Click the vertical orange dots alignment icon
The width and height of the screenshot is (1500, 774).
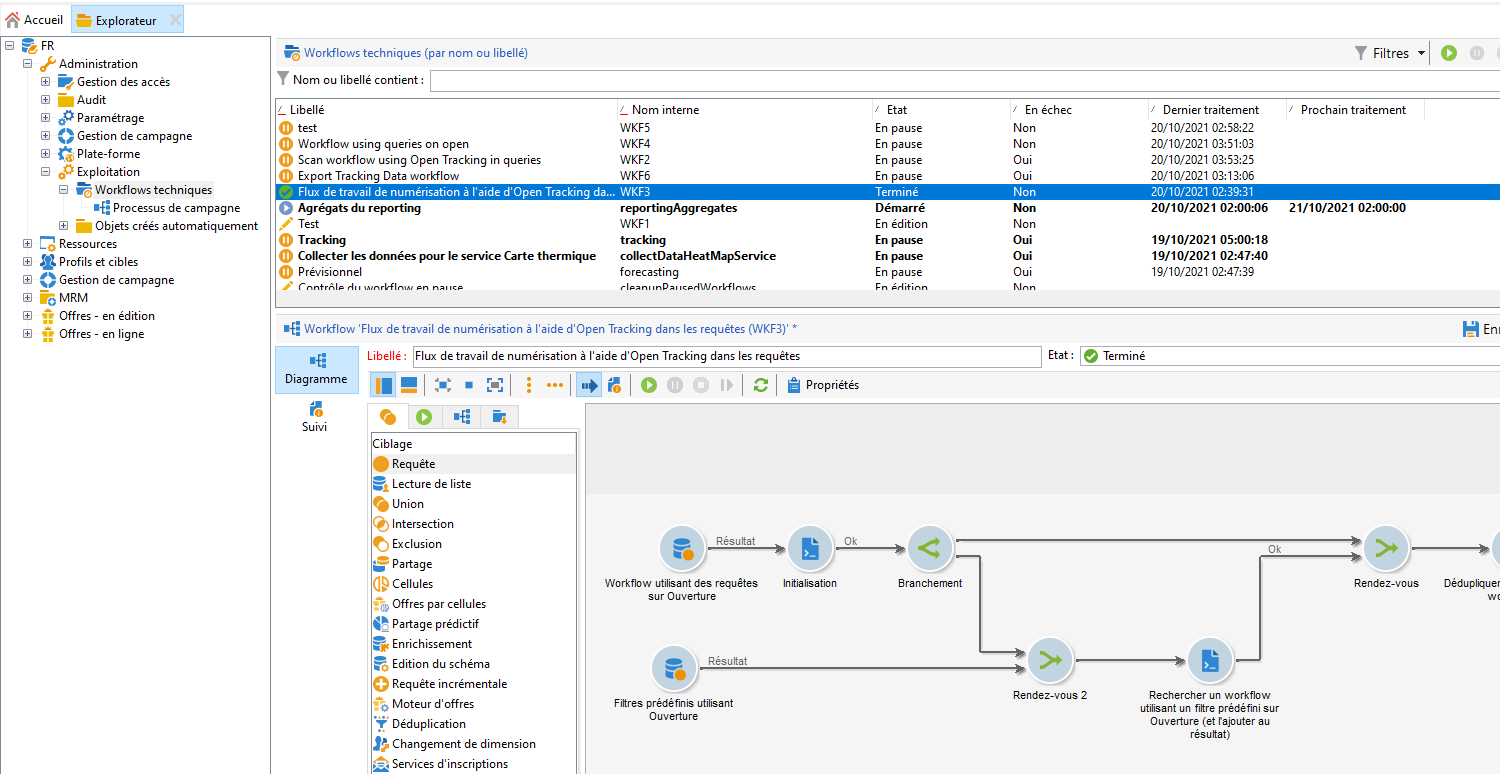529,385
